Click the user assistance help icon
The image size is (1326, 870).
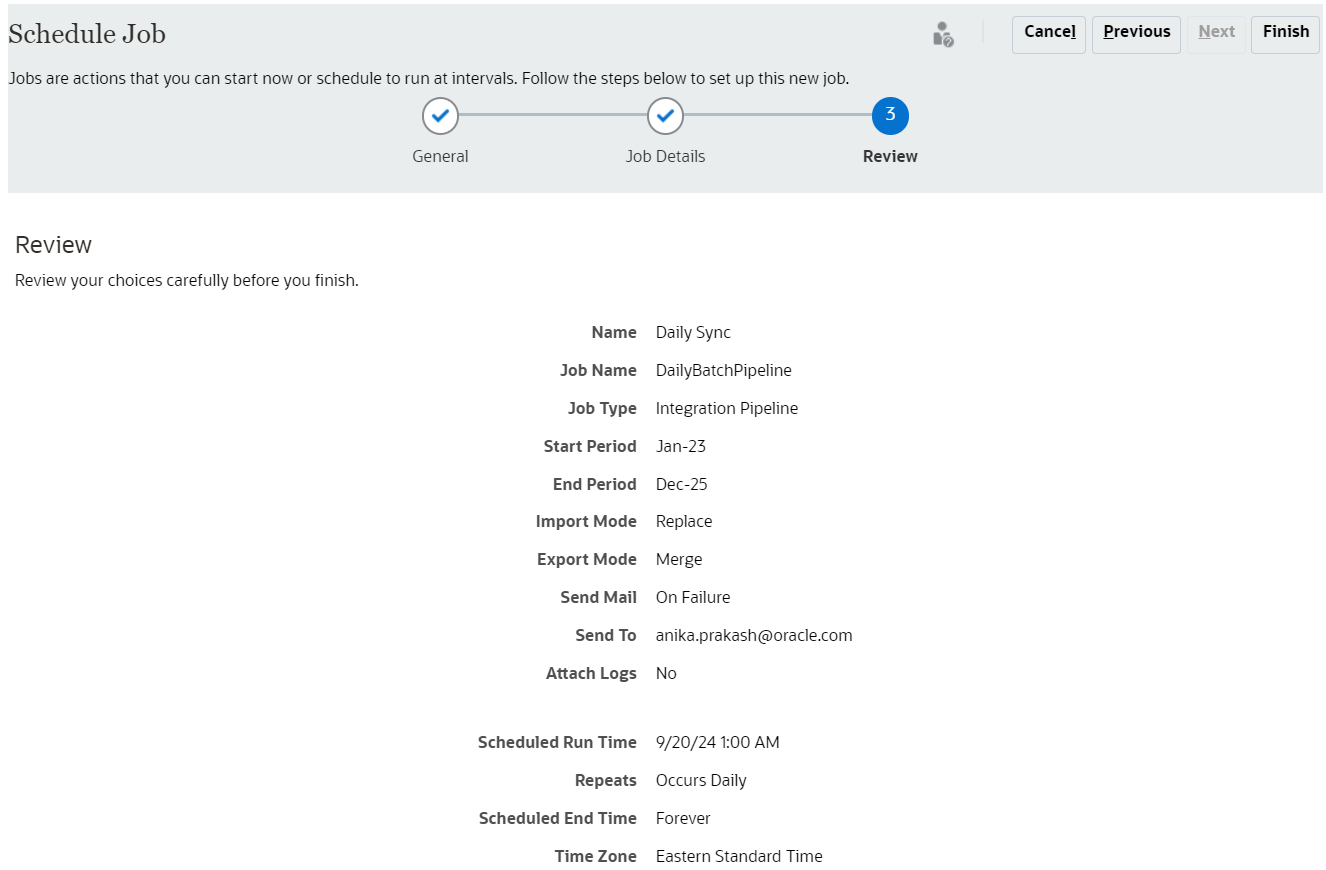tap(942, 35)
